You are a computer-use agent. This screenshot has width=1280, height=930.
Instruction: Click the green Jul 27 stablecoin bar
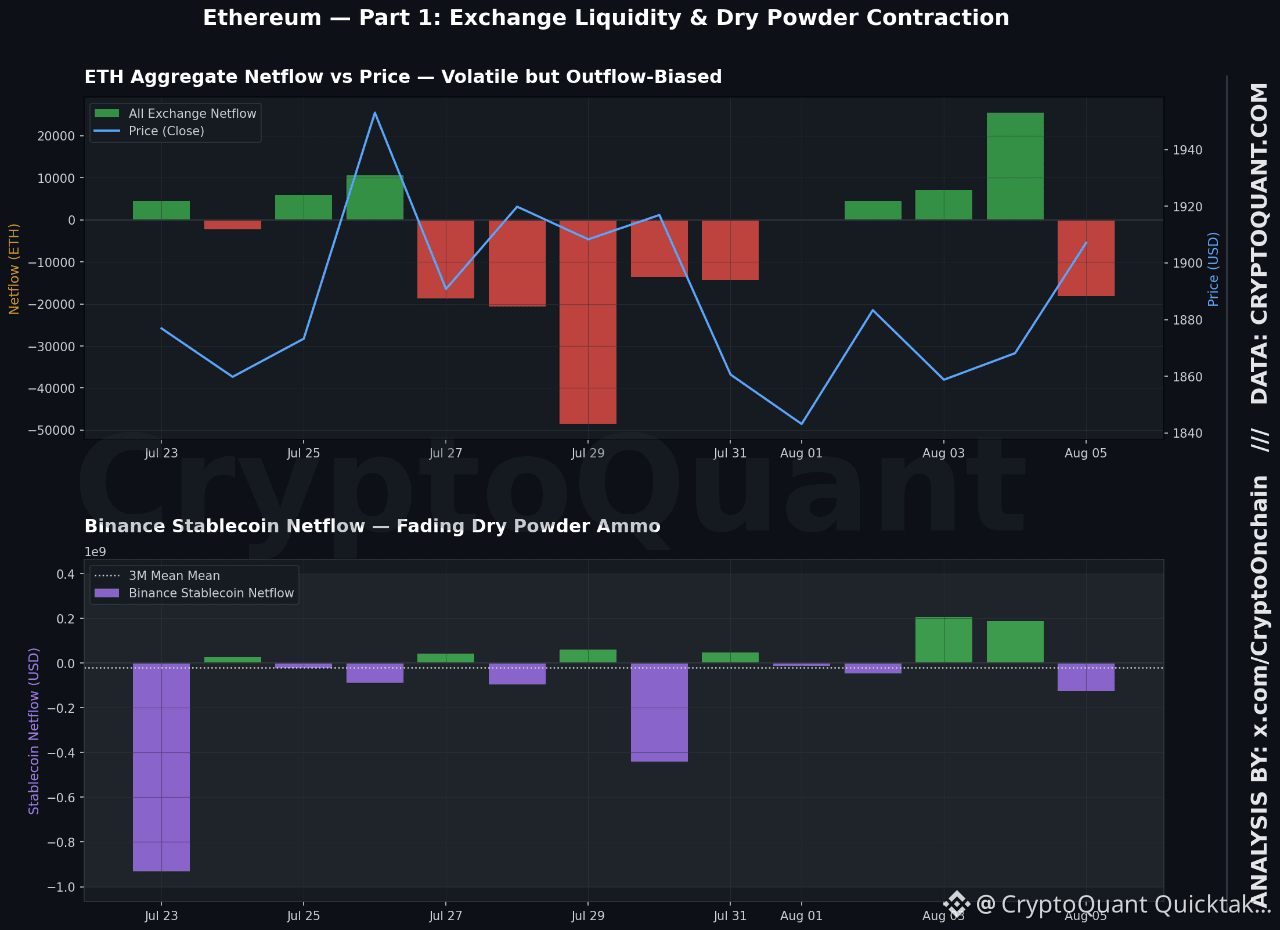pos(446,658)
